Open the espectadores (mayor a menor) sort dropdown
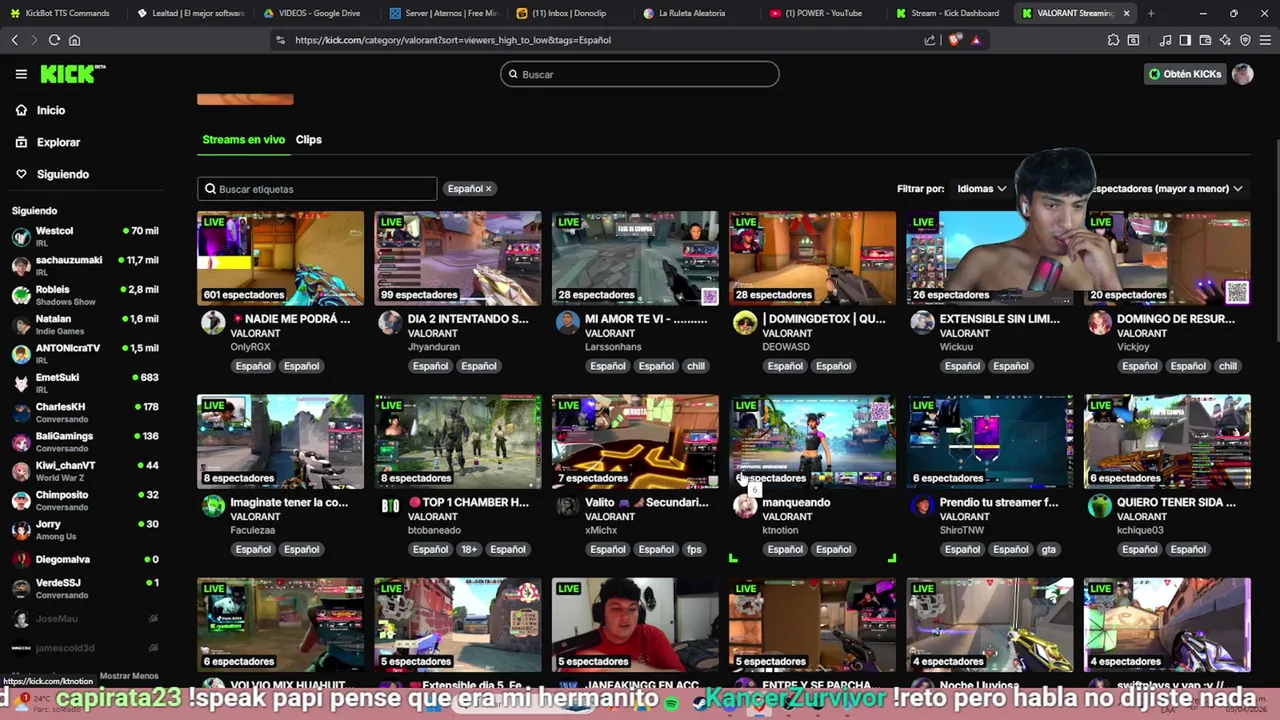 tap(1167, 189)
